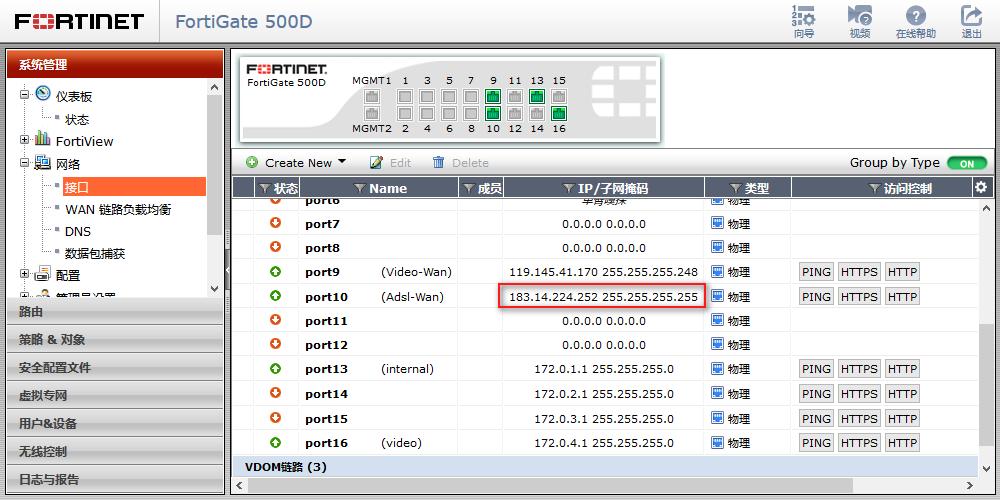This screenshot has height=500, width=1000.
Task: Click the status filter icon in 状态 column
Action: (265, 188)
